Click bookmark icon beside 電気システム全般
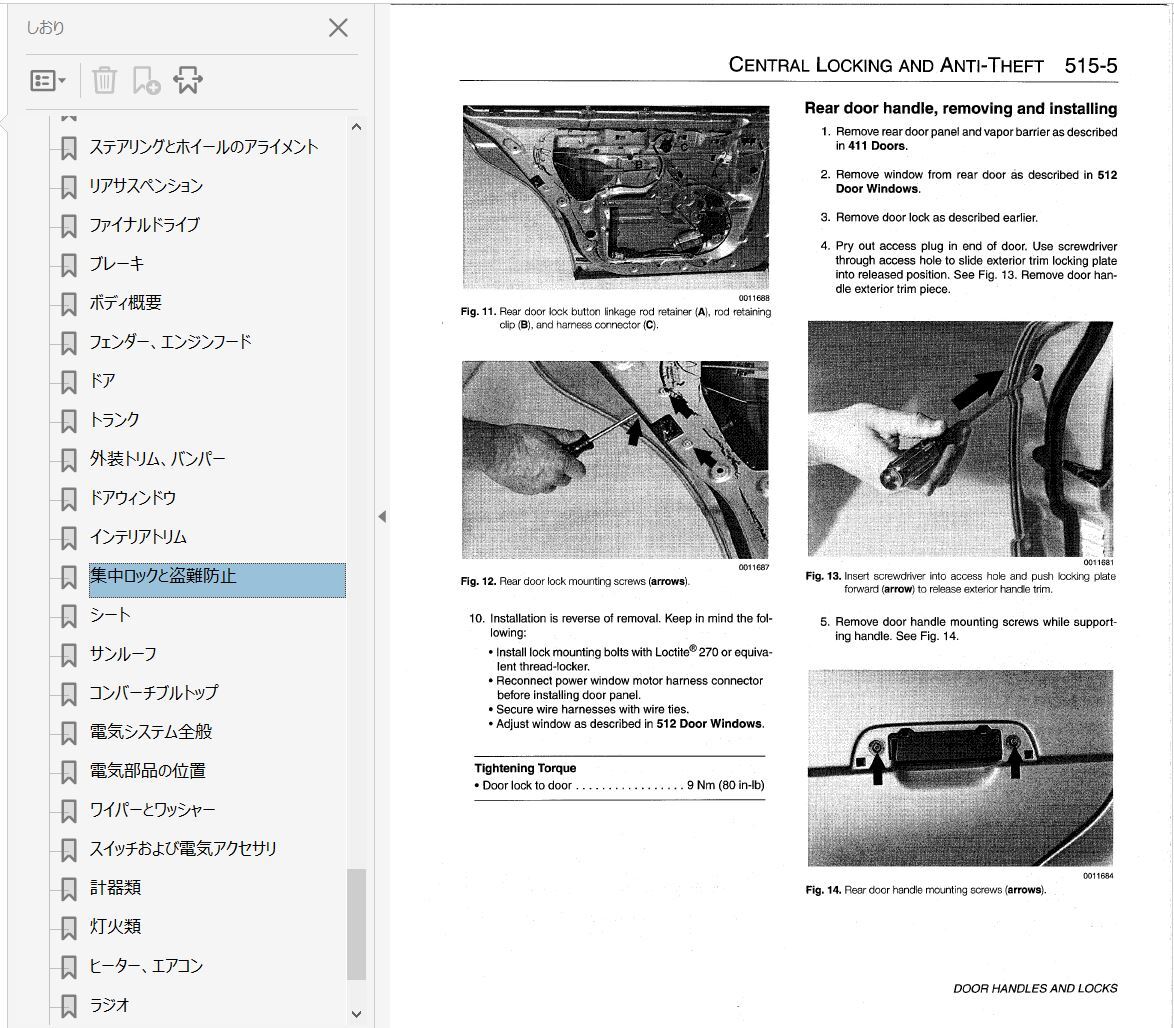This screenshot has height=1028, width=1174. 68,733
